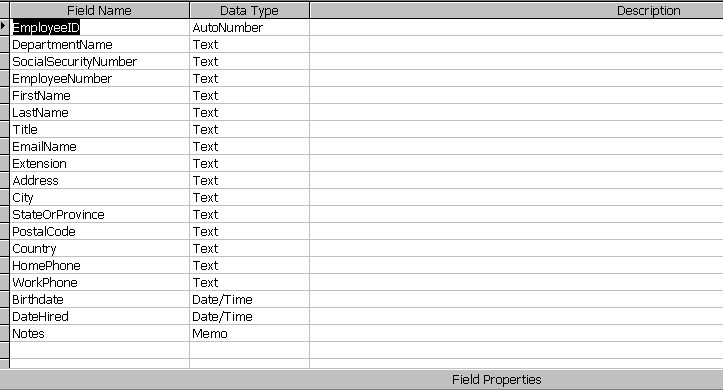Select the StateOrProvince field name

click(100, 215)
